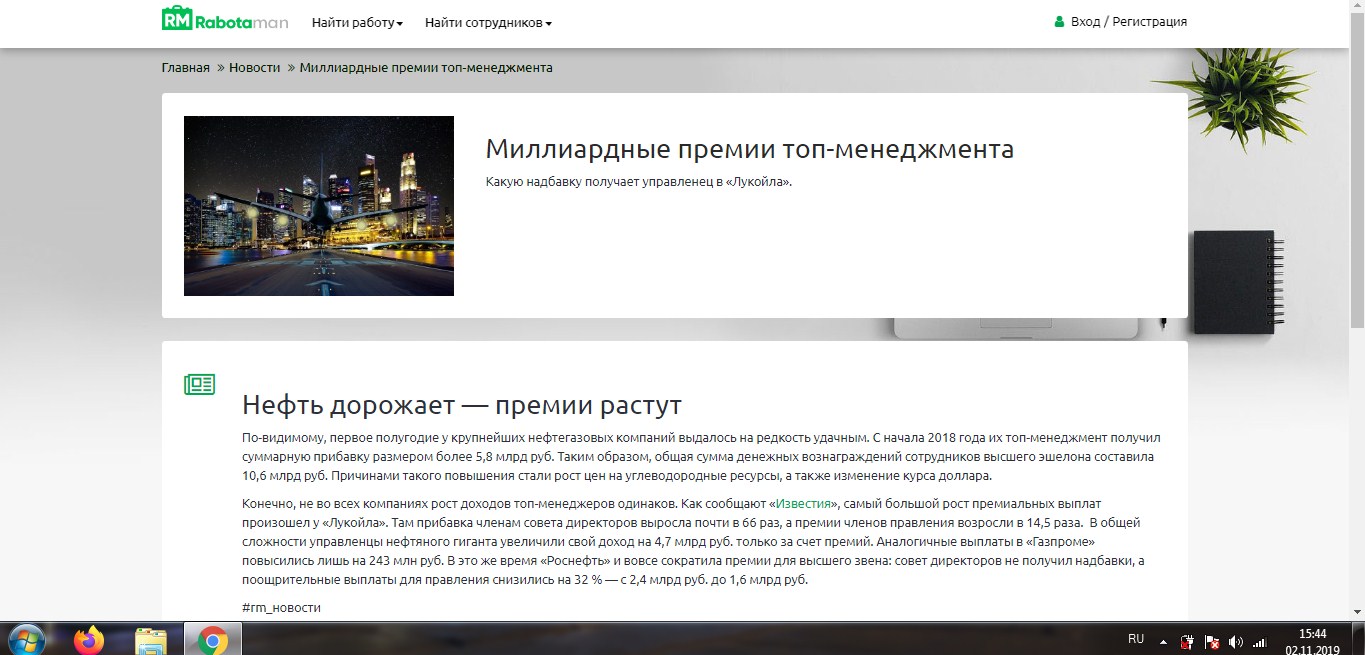The width and height of the screenshot is (1365, 655).
Task: Open the city night article thumbnail
Action: pos(319,206)
